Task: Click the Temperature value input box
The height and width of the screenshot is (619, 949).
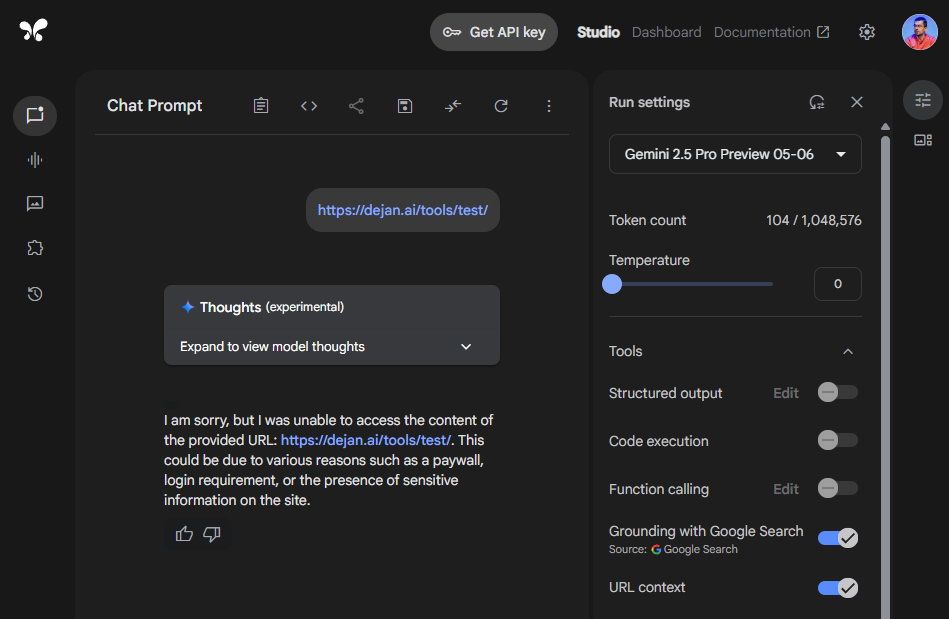Action: [838, 284]
